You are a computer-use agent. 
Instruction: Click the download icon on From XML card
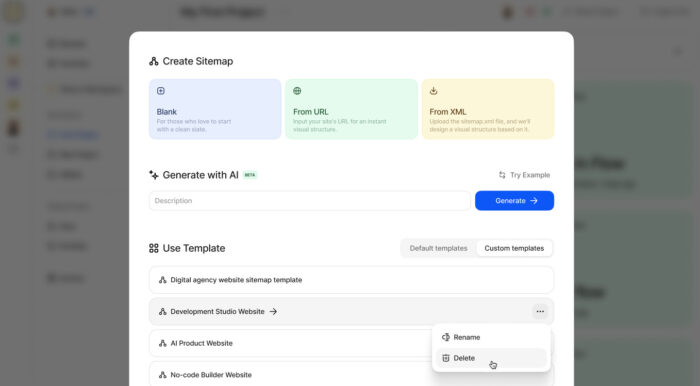click(433, 91)
